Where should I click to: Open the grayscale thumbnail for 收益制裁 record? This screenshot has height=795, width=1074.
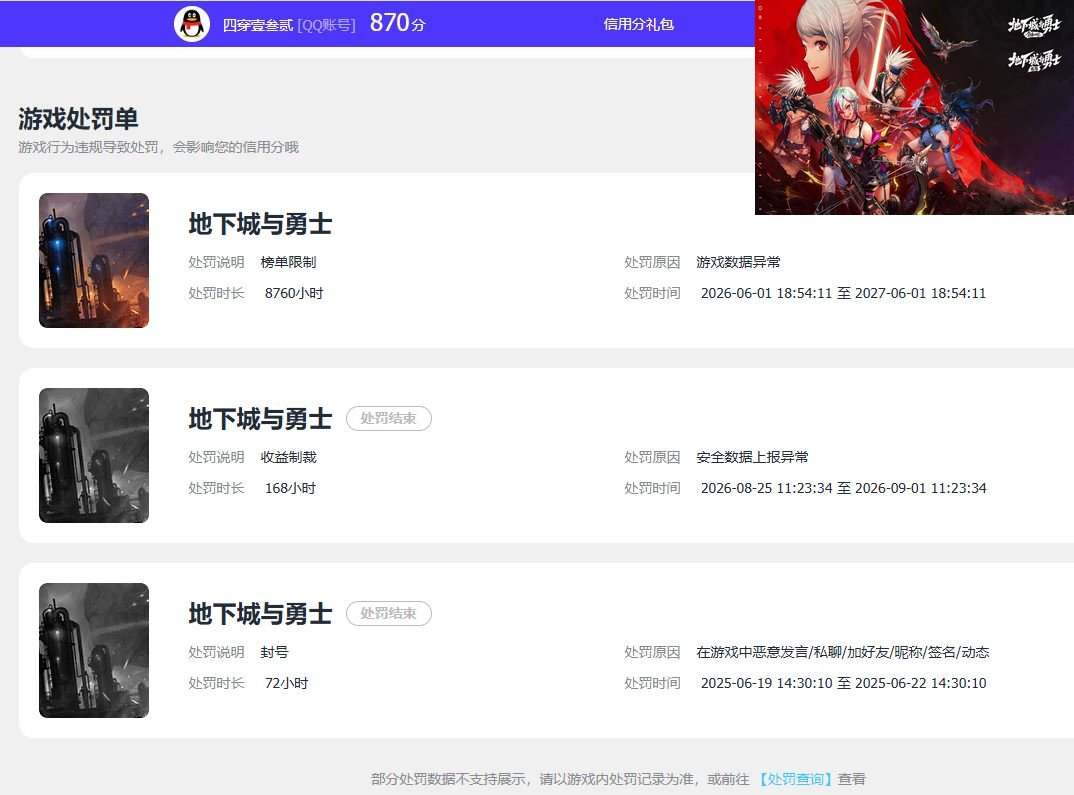click(x=94, y=455)
